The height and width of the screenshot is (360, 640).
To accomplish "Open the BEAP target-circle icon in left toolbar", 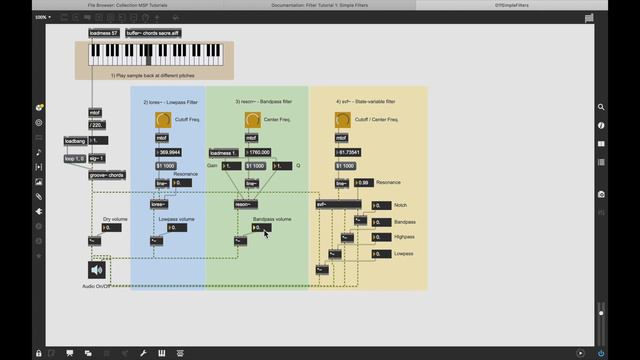I will click(39, 122).
